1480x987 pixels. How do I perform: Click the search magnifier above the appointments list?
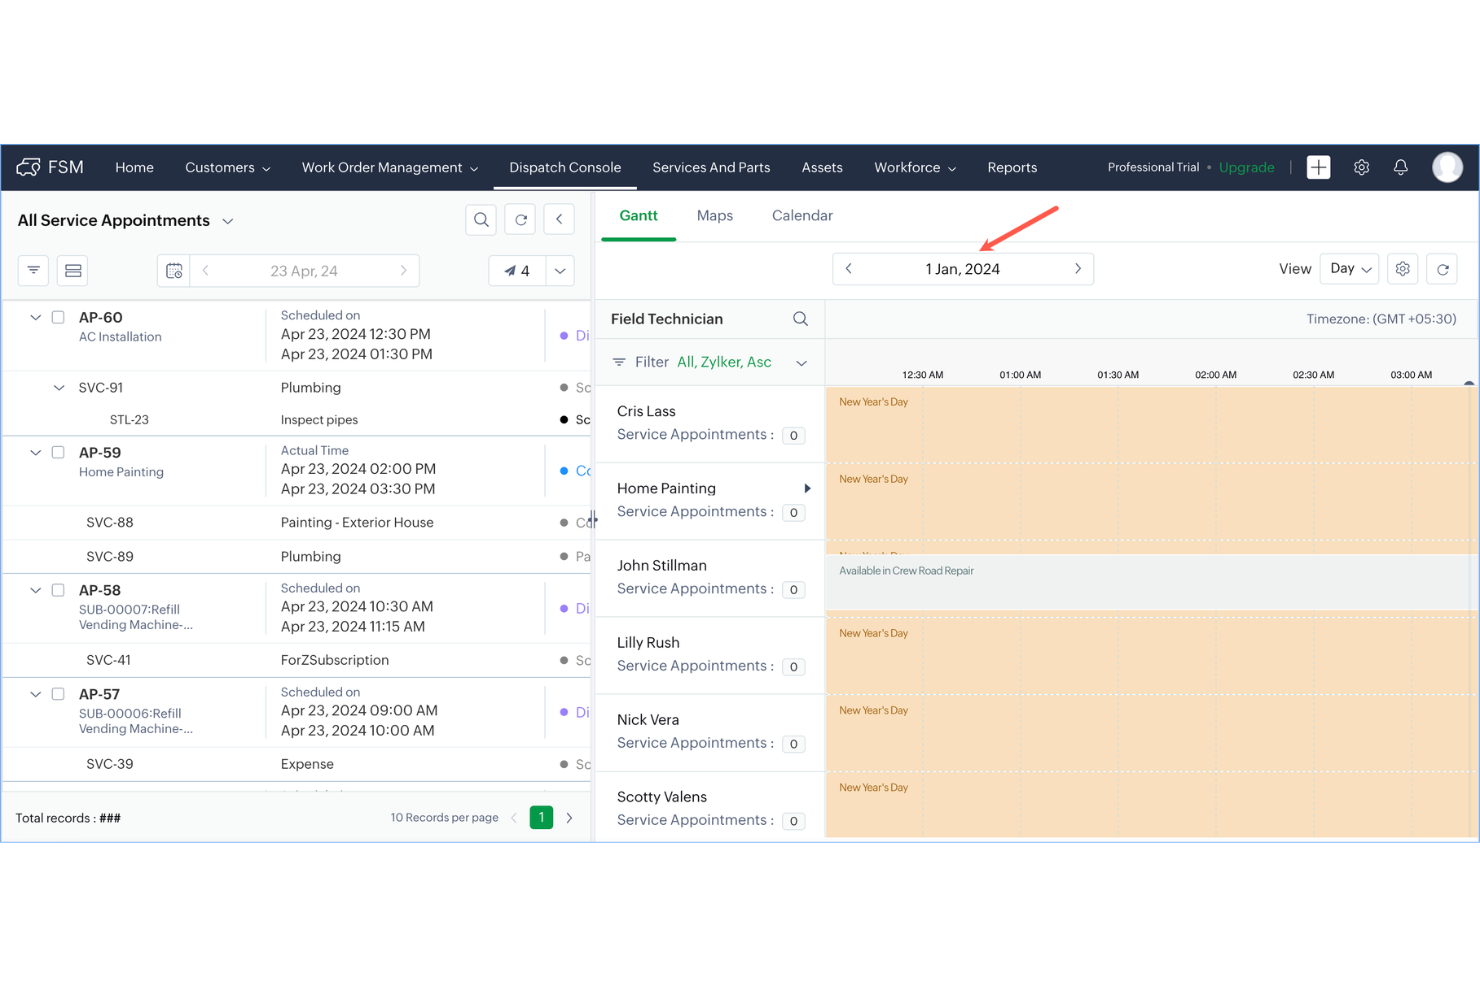[x=481, y=219]
